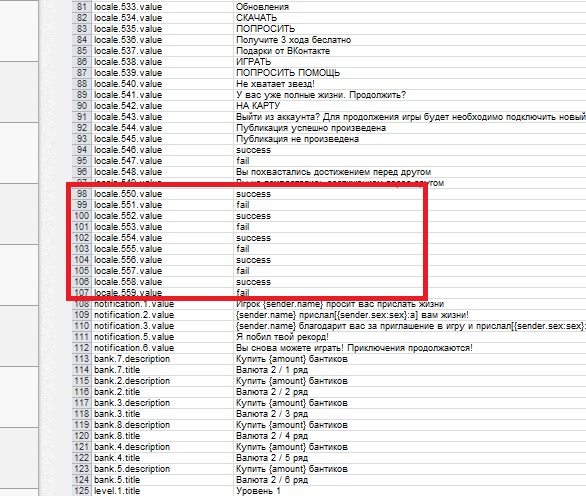
Task: Click cell 'Валюта 2 / 1 ряд'
Action: 410,370
